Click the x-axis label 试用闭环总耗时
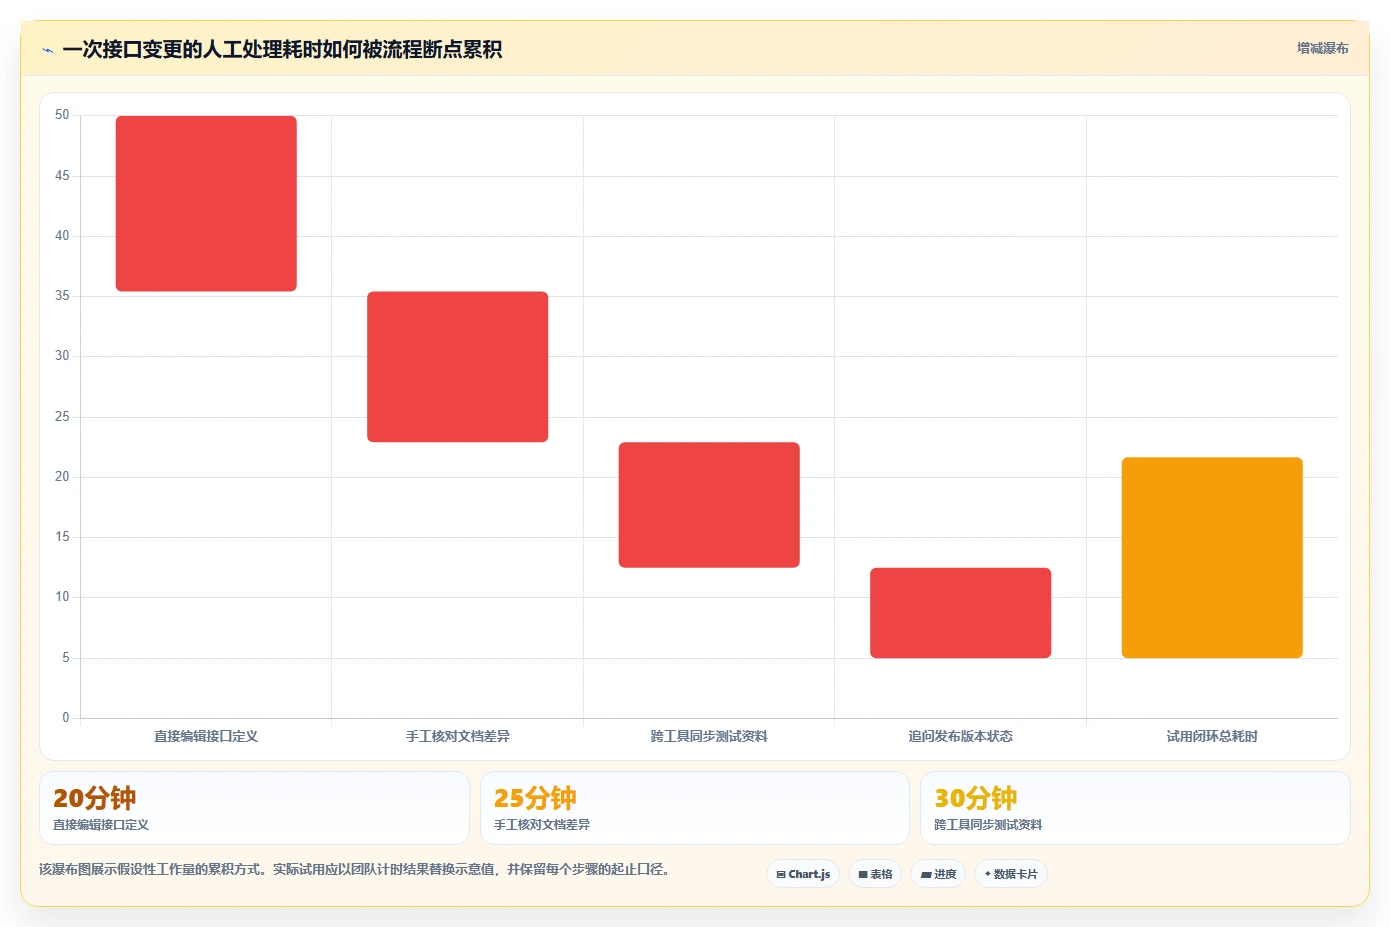This screenshot has width=1390, height=927. click(1212, 736)
